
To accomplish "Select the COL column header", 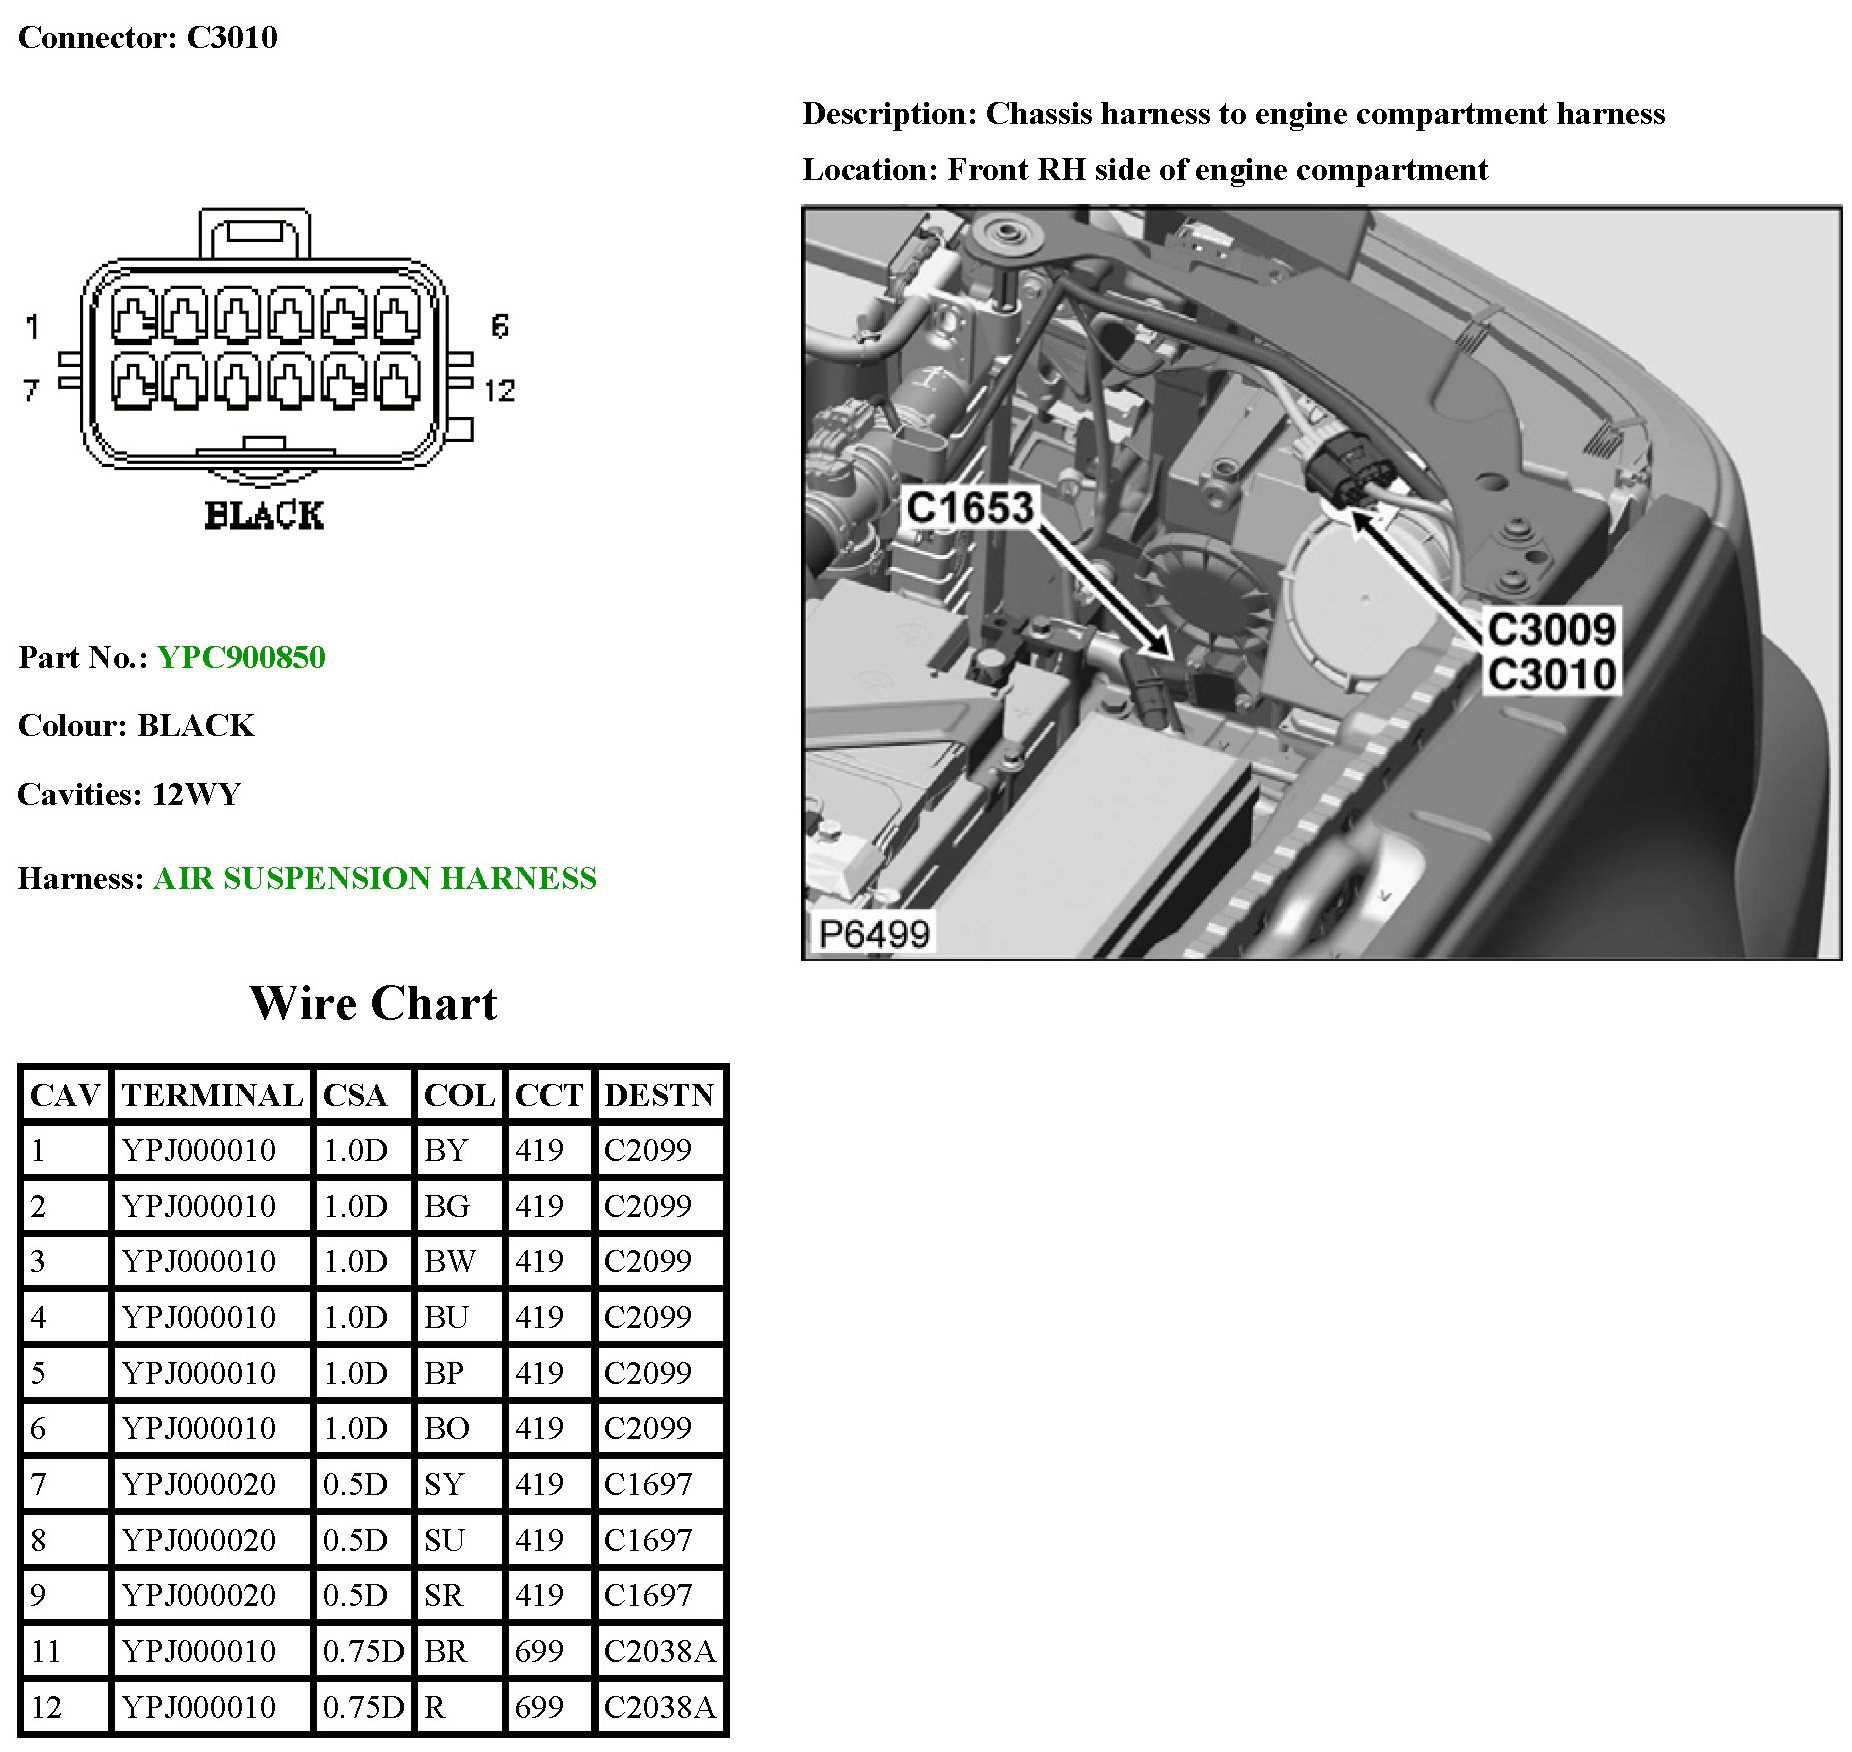I will coord(459,1094).
